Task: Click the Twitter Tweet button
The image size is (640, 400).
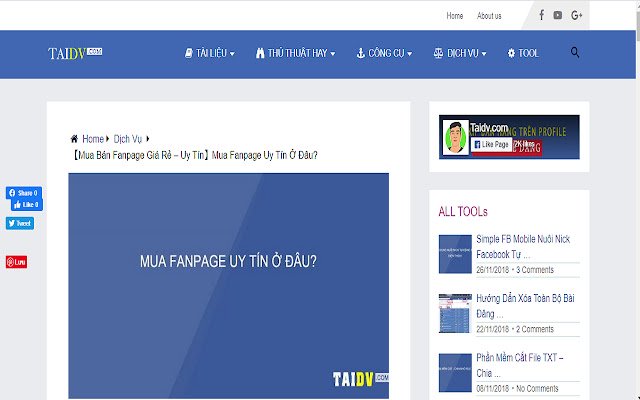Action: 20,223
